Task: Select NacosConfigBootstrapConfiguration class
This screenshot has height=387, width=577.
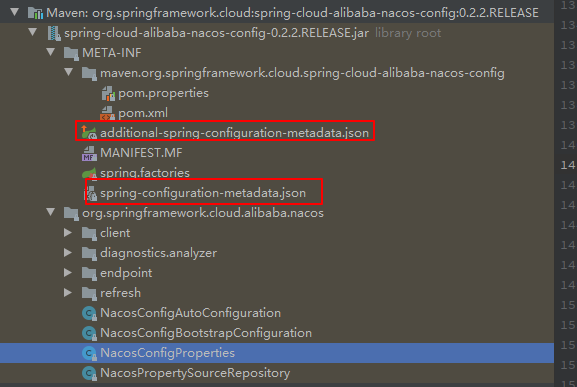Action: coord(206,333)
